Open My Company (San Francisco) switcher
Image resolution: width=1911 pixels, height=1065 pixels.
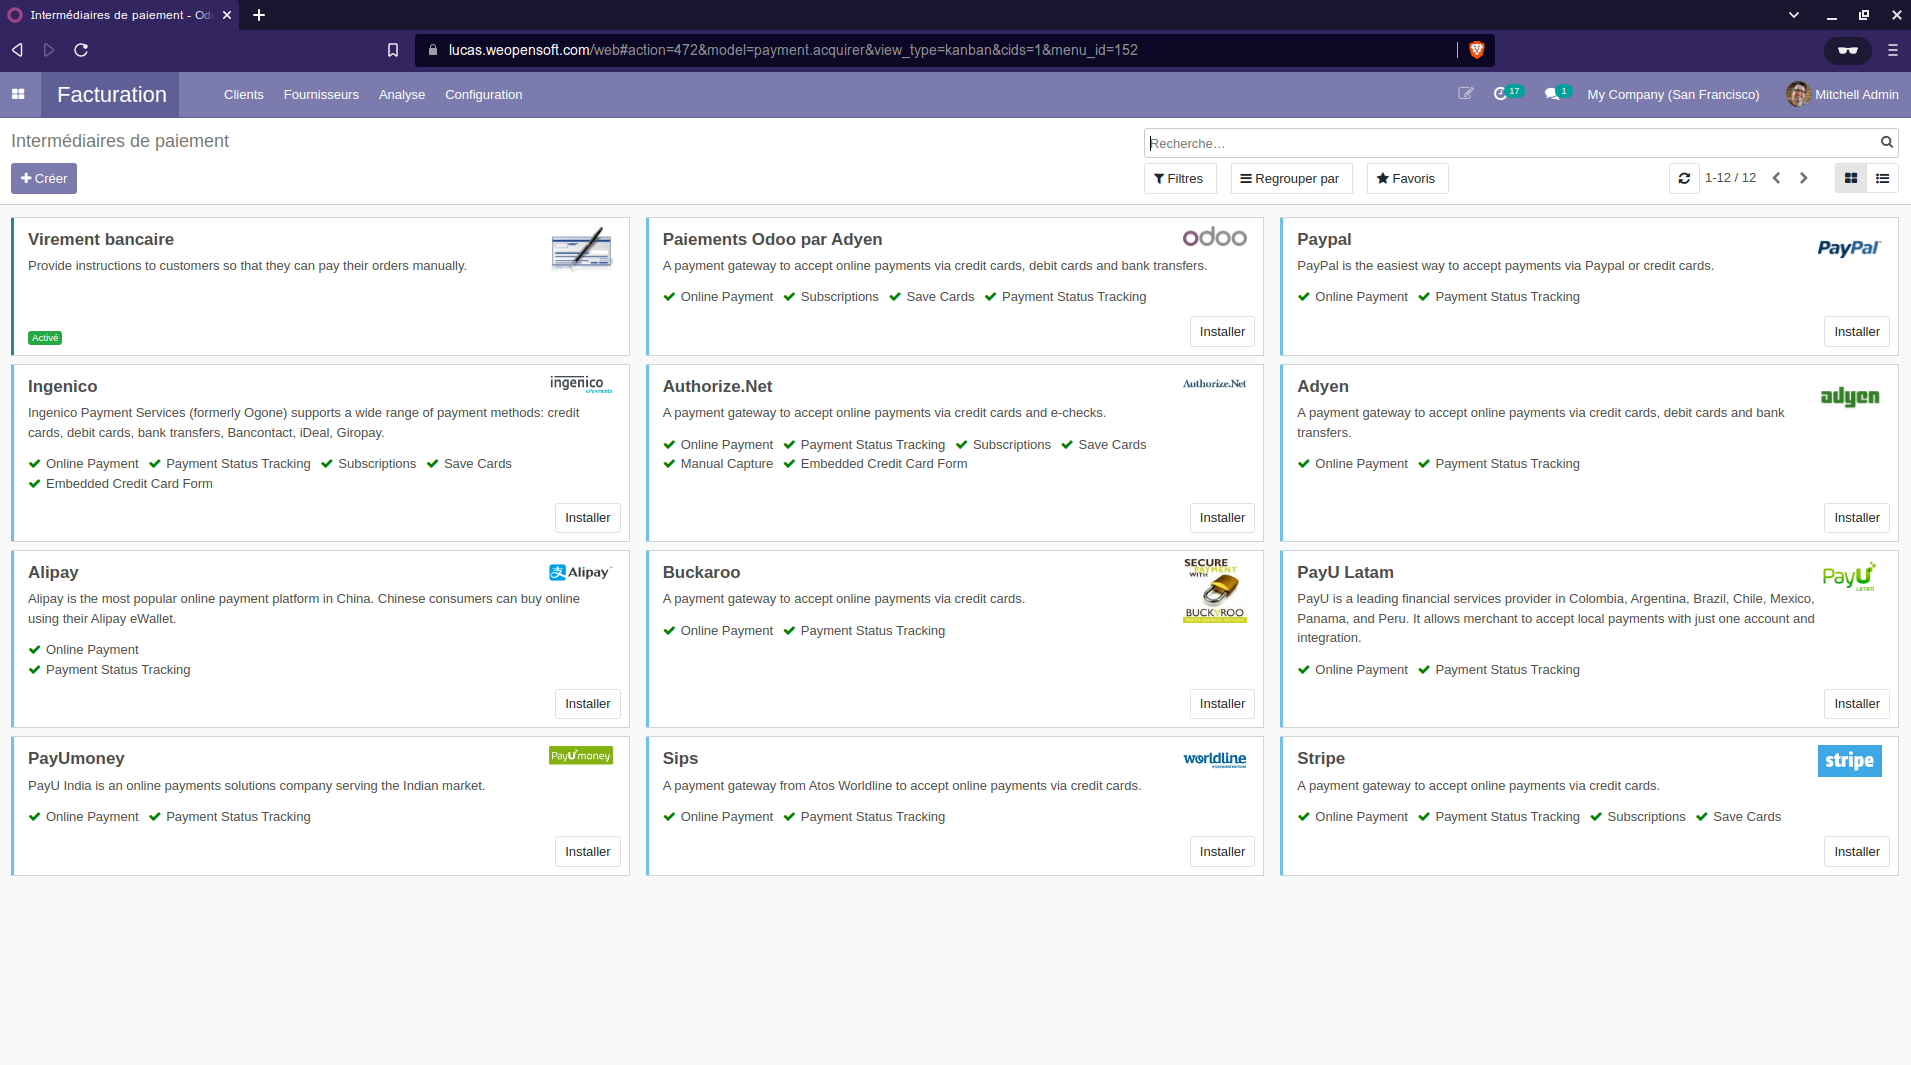point(1673,94)
